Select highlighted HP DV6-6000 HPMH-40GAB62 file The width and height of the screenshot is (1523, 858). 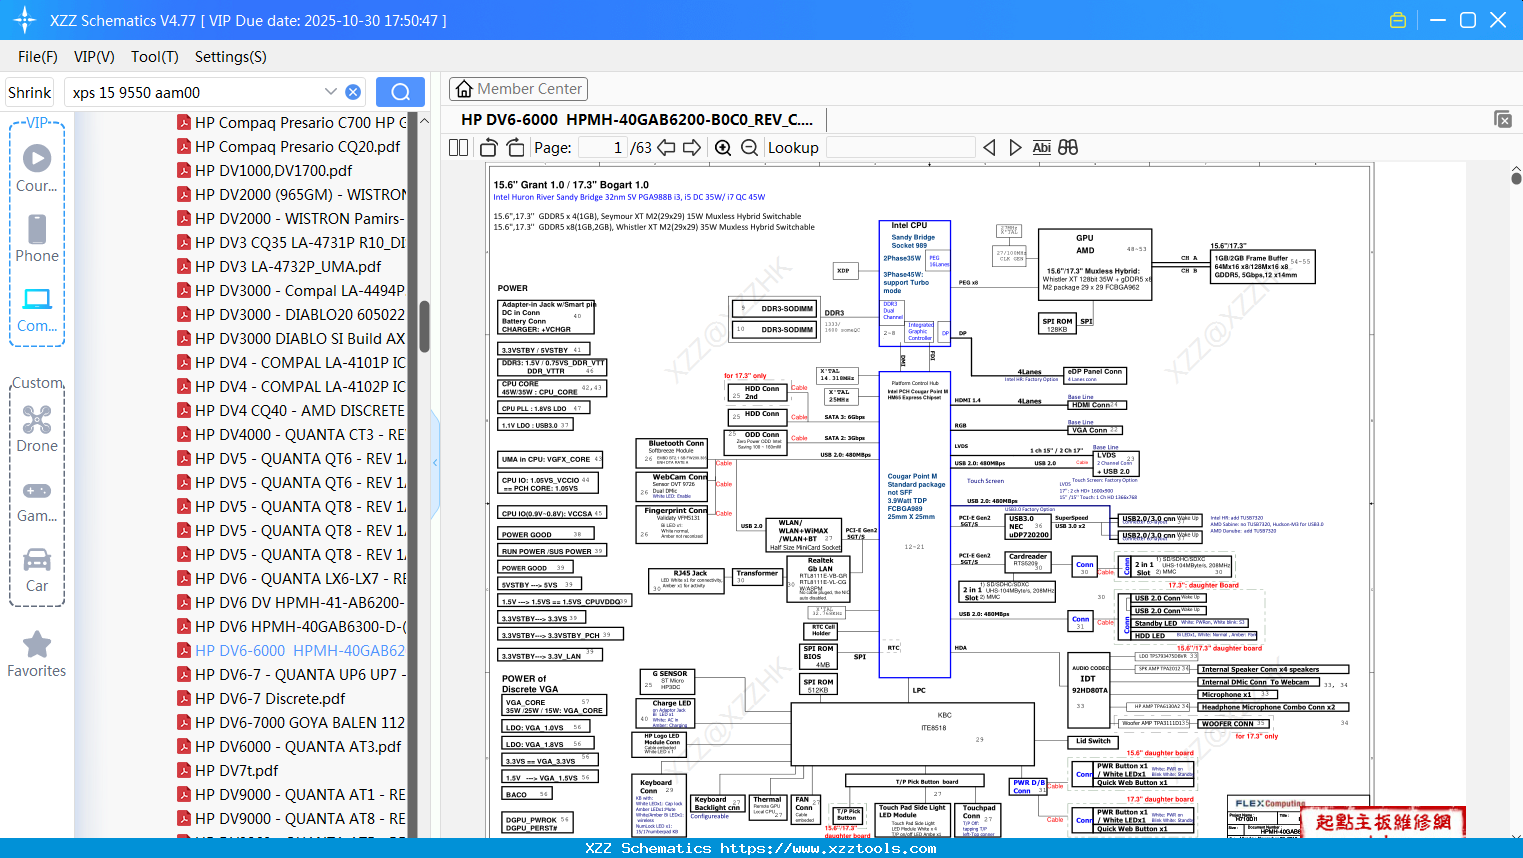pyautogui.click(x=291, y=651)
